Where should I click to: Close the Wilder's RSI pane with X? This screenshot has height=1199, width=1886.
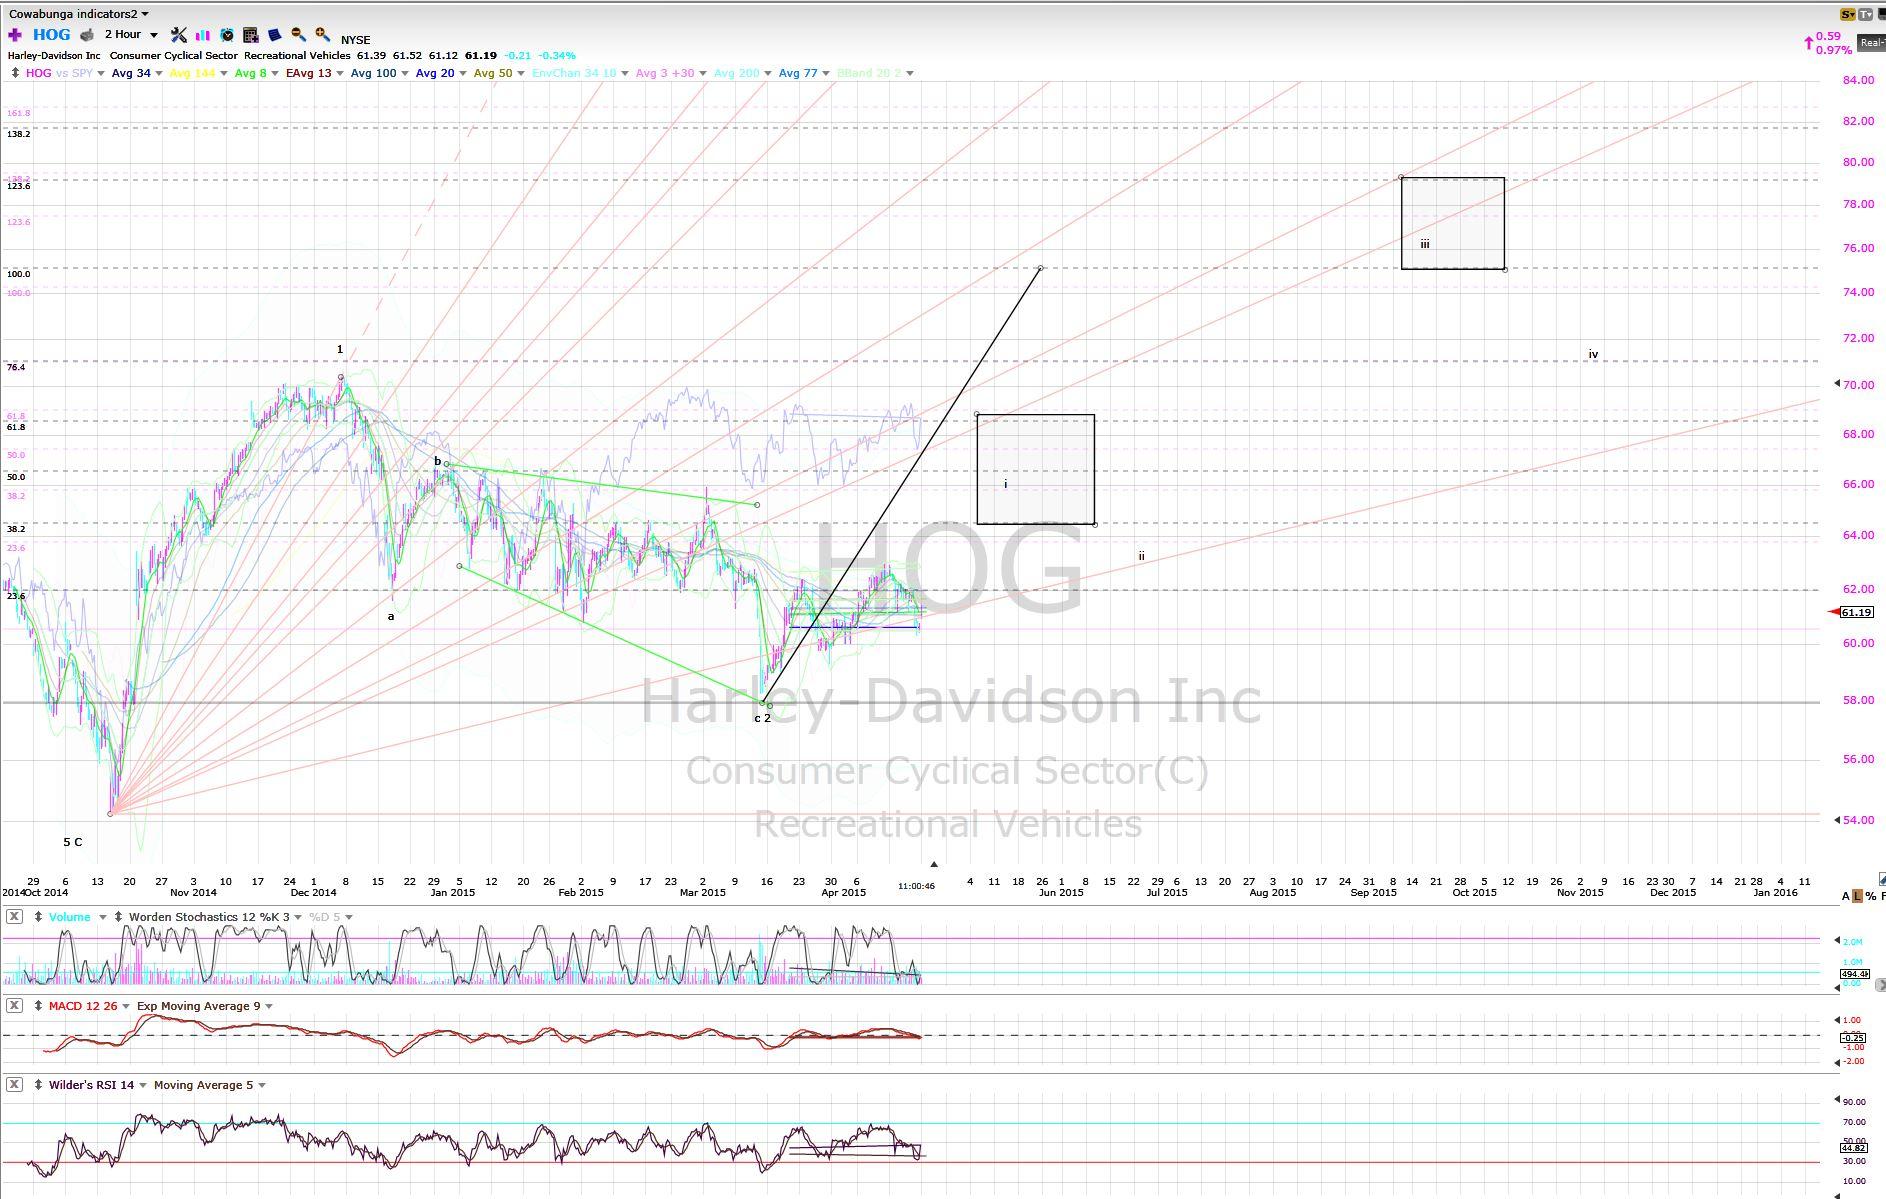14,1085
